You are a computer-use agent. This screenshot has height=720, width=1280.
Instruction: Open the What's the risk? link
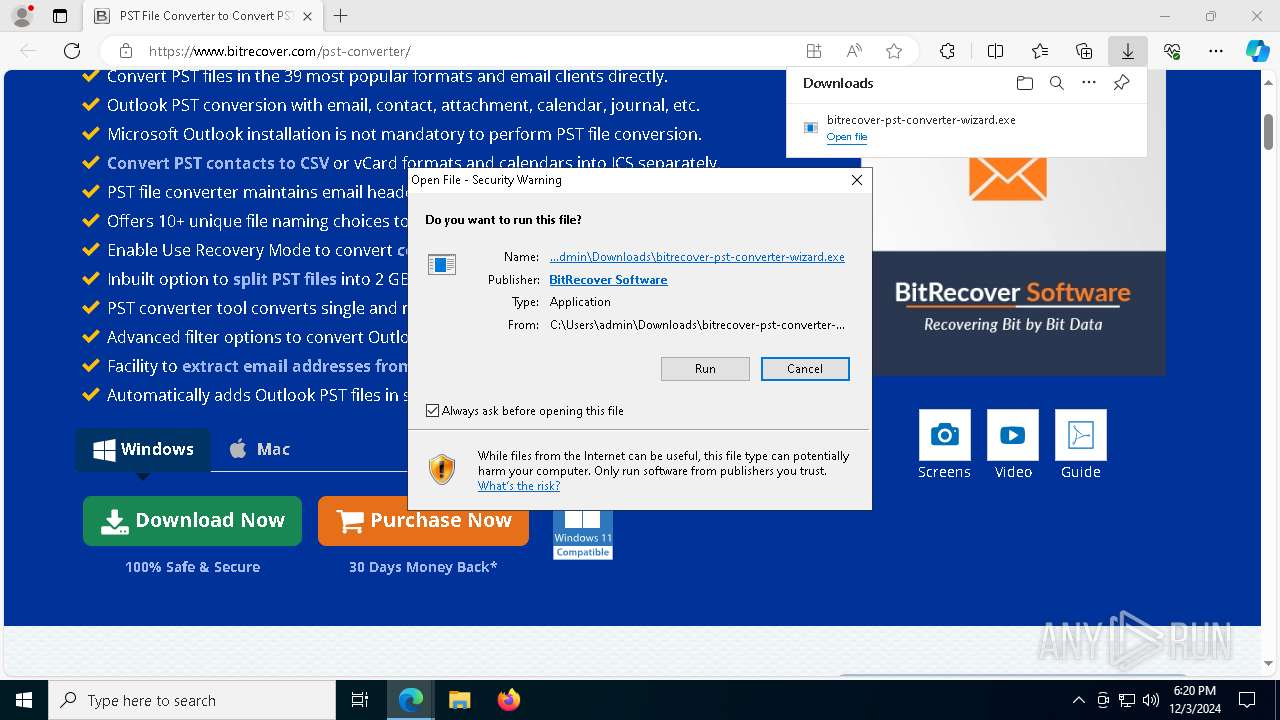[x=519, y=486]
